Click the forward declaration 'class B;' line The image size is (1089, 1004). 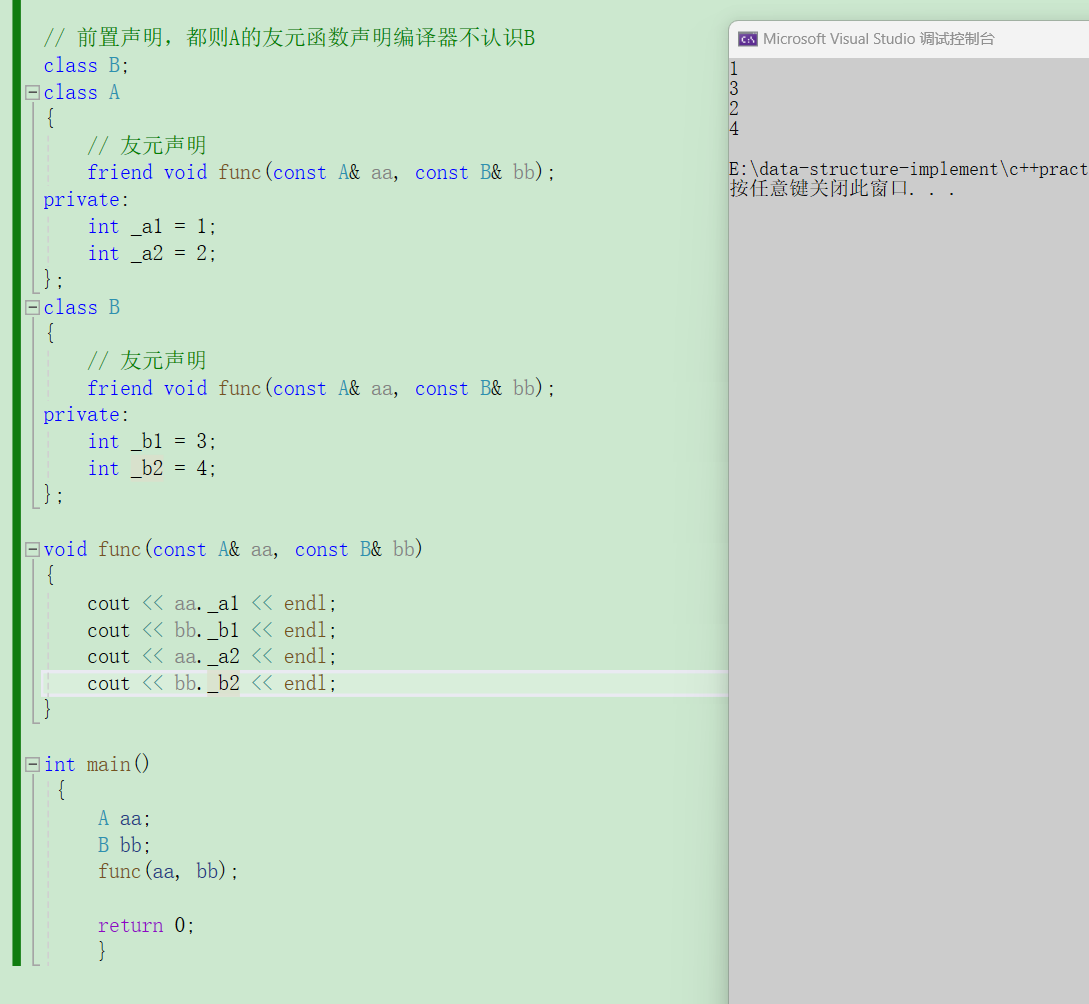click(x=86, y=65)
